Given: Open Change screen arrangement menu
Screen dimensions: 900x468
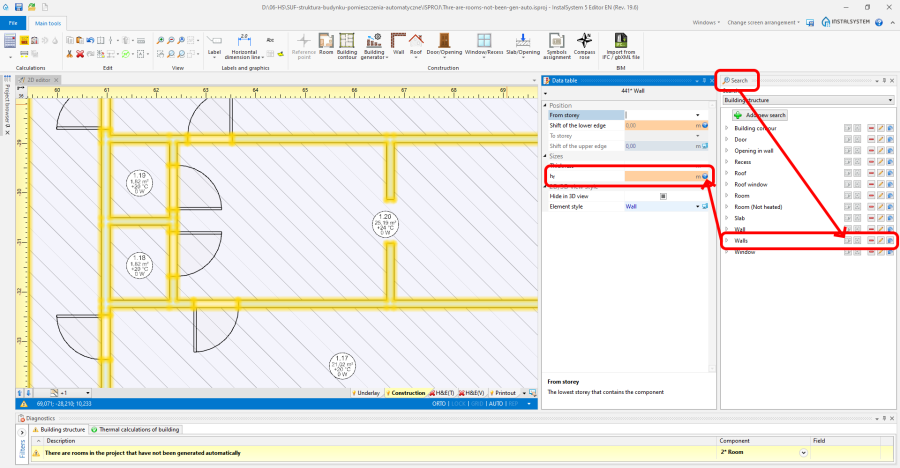Looking at the screenshot, I should pos(763,23).
